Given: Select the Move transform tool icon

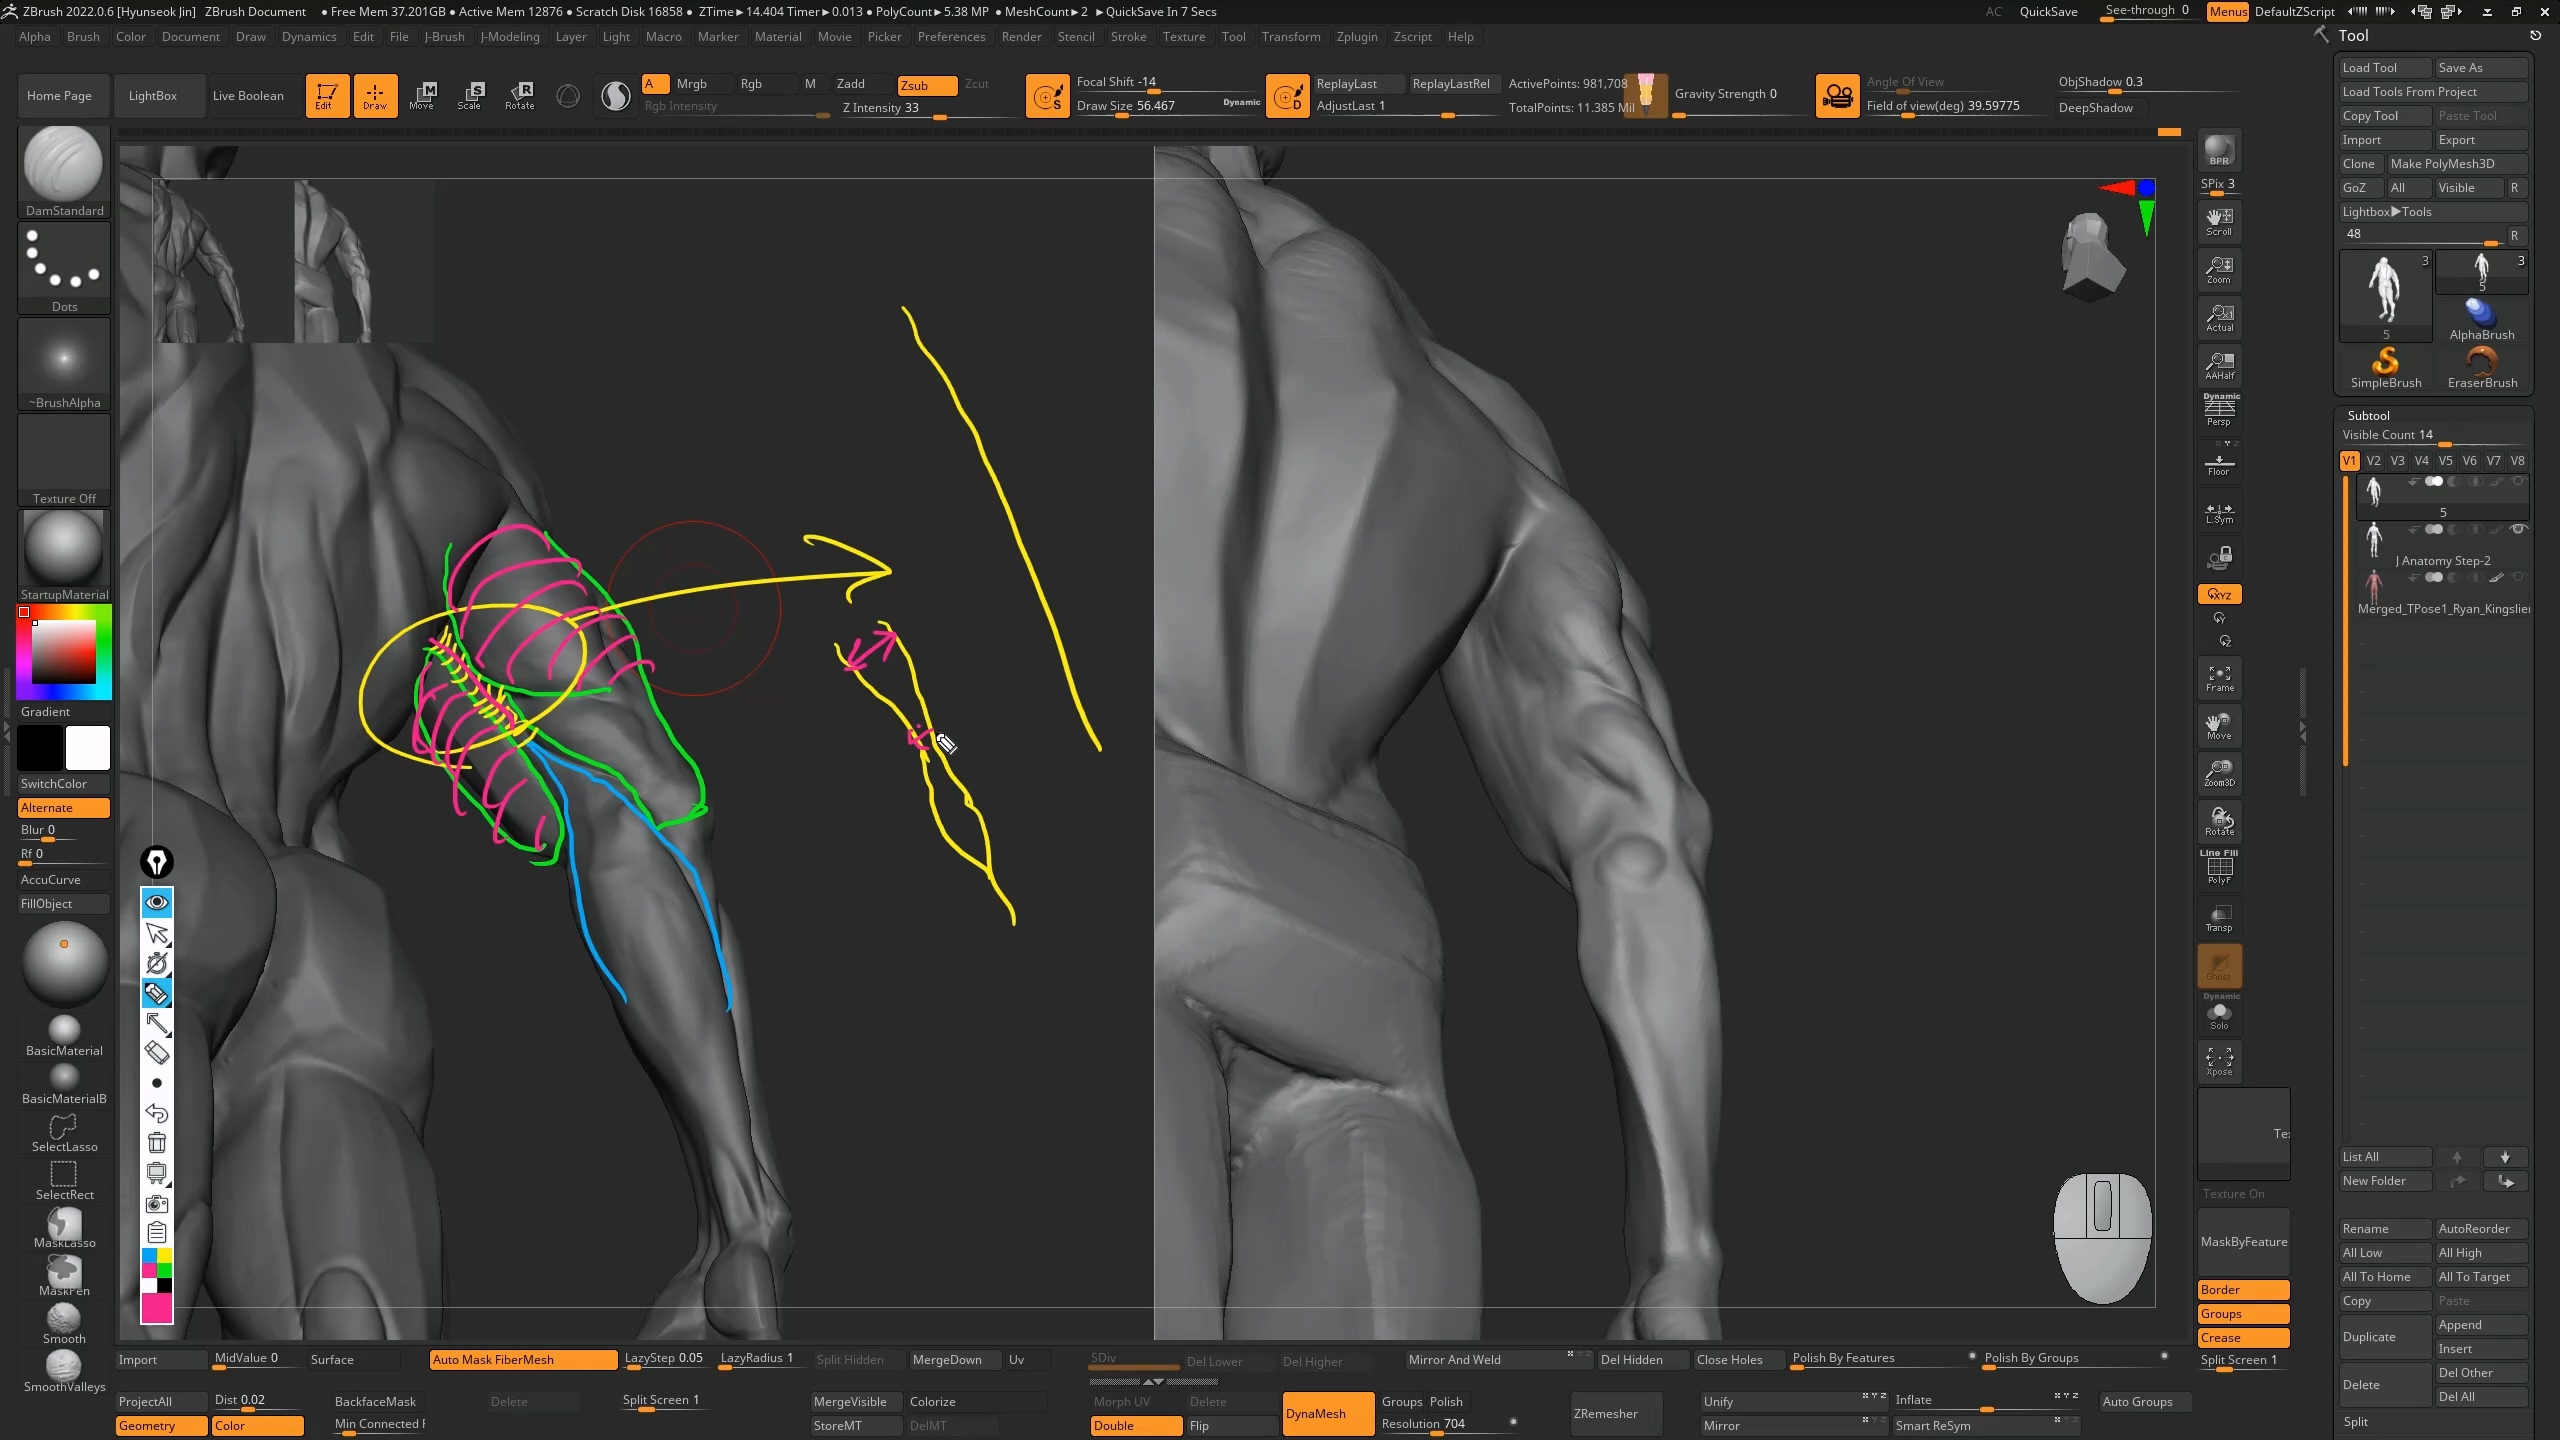Looking at the screenshot, I should pos(422,95).
